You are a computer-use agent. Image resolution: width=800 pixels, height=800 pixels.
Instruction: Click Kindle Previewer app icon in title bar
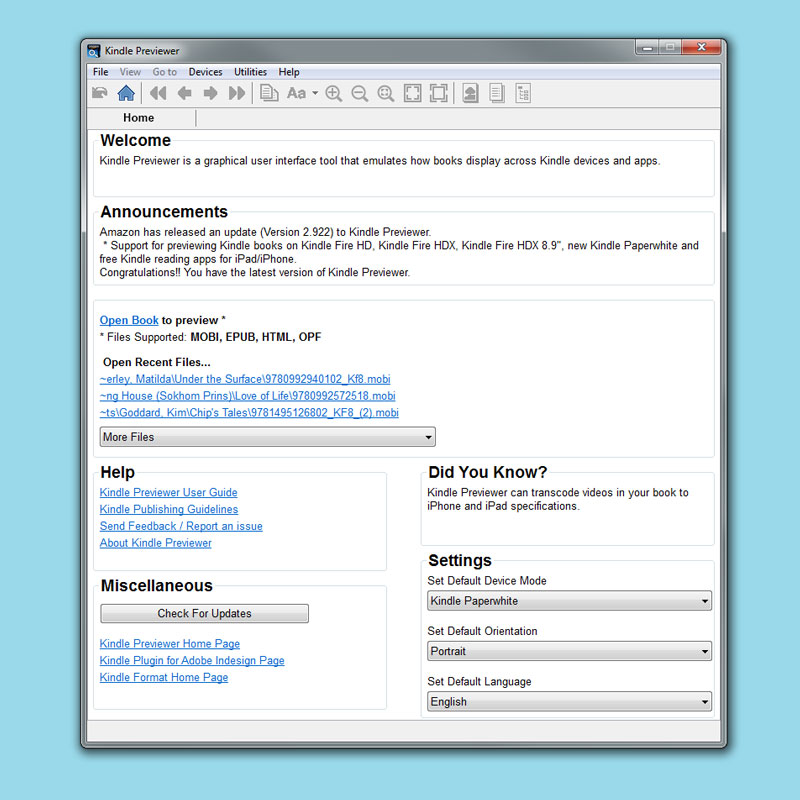tap(93, 51)
